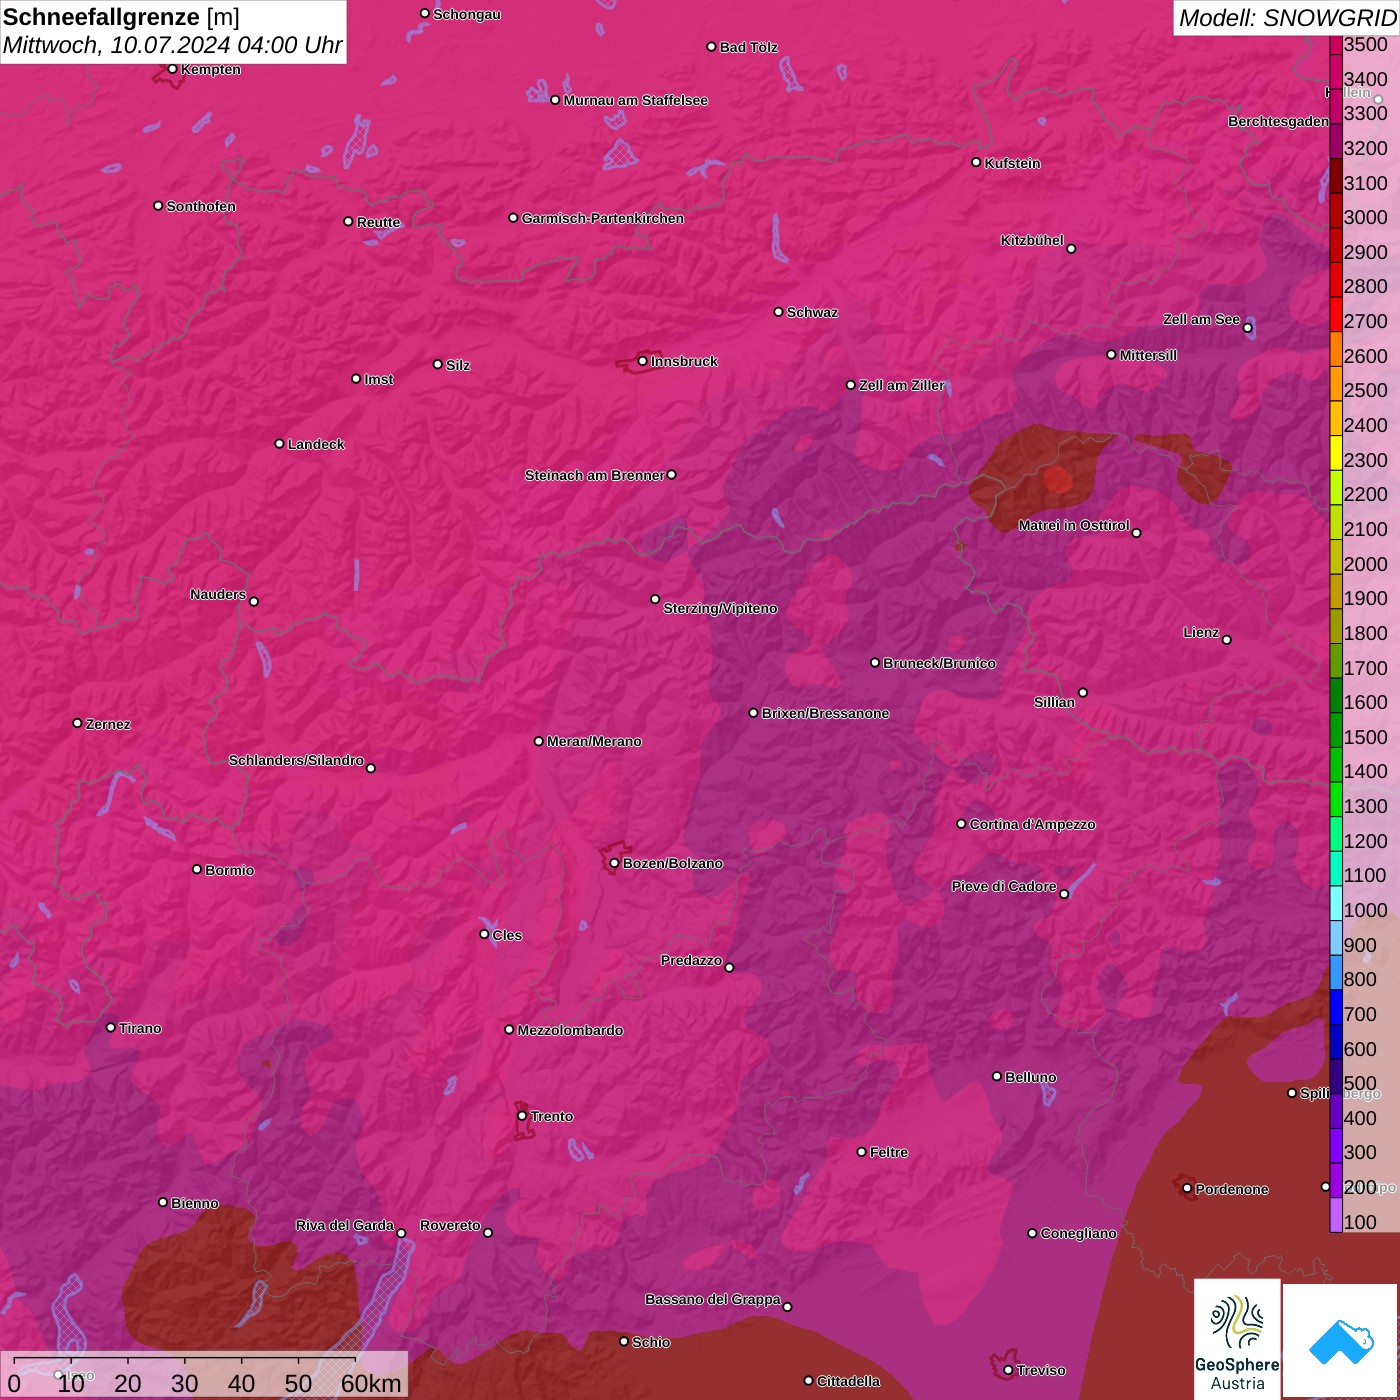Select the Kufstein location marker dot

[x=976, y=162]
